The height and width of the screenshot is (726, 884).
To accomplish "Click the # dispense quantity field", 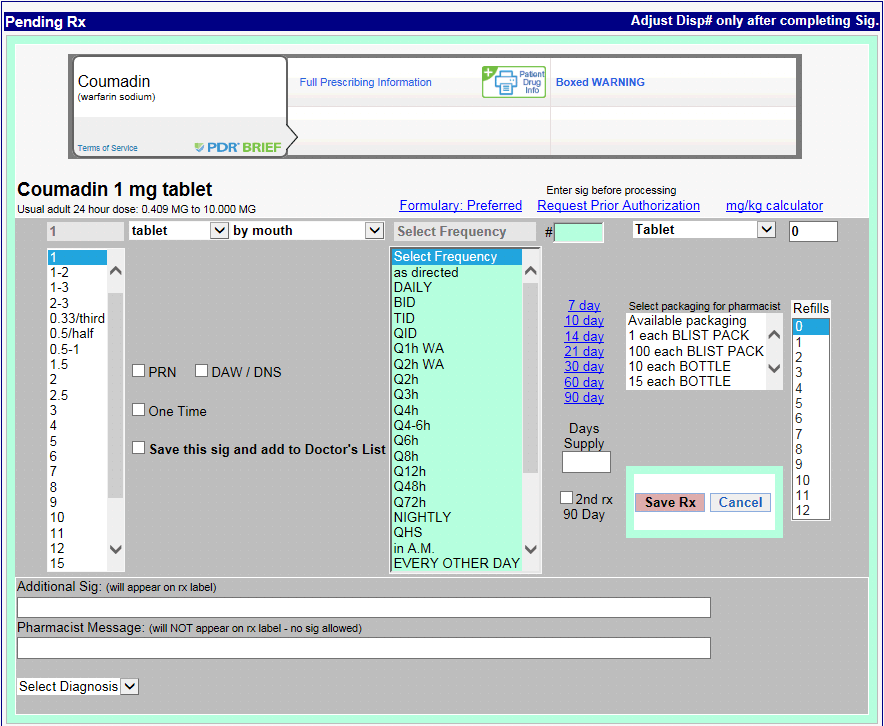I will [x=578, y=232].
